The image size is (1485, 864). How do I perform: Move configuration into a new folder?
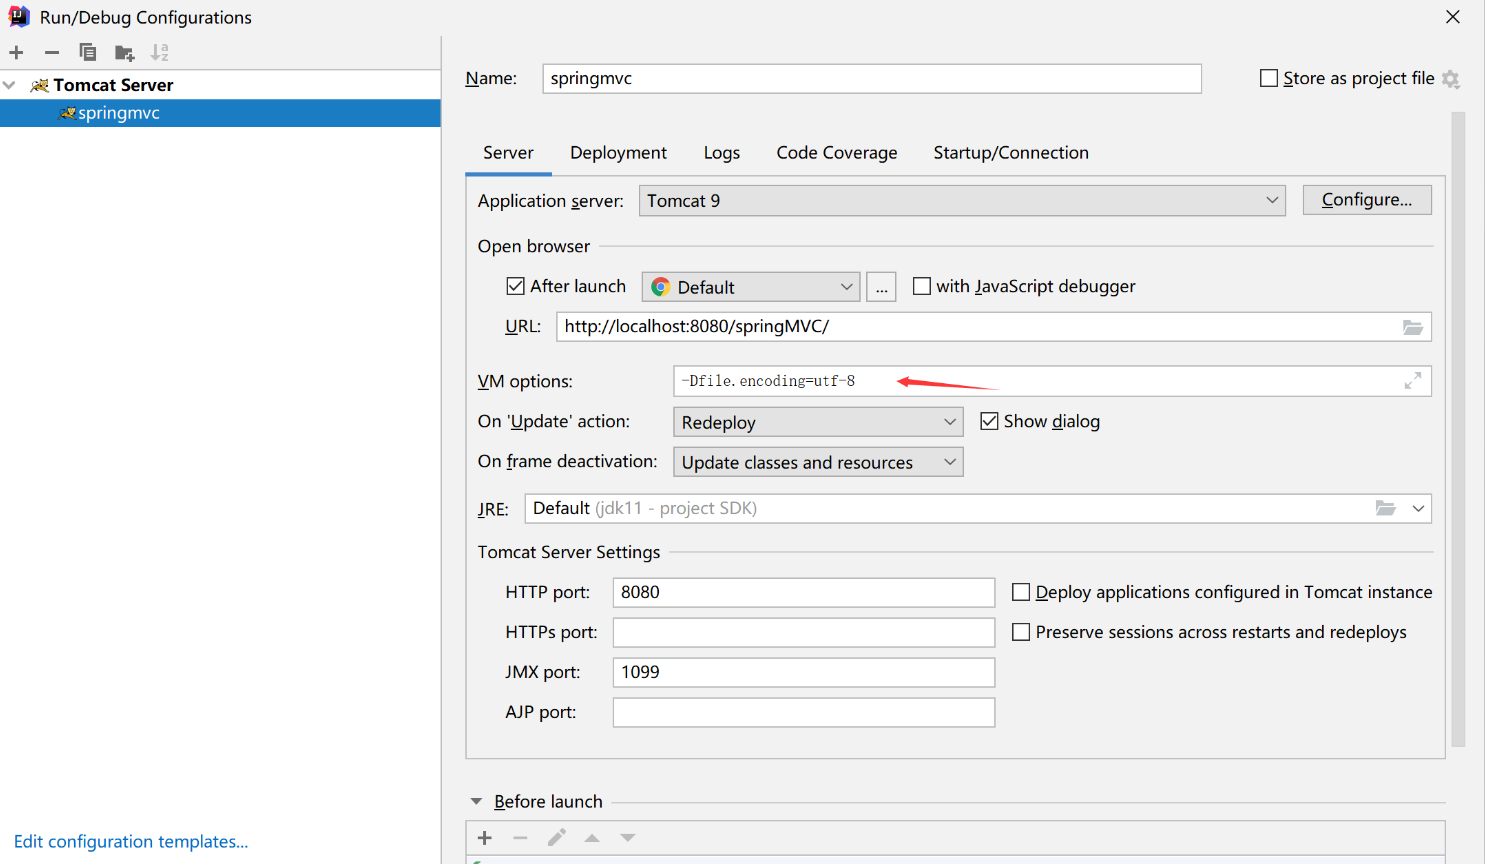tap(124, 52)
